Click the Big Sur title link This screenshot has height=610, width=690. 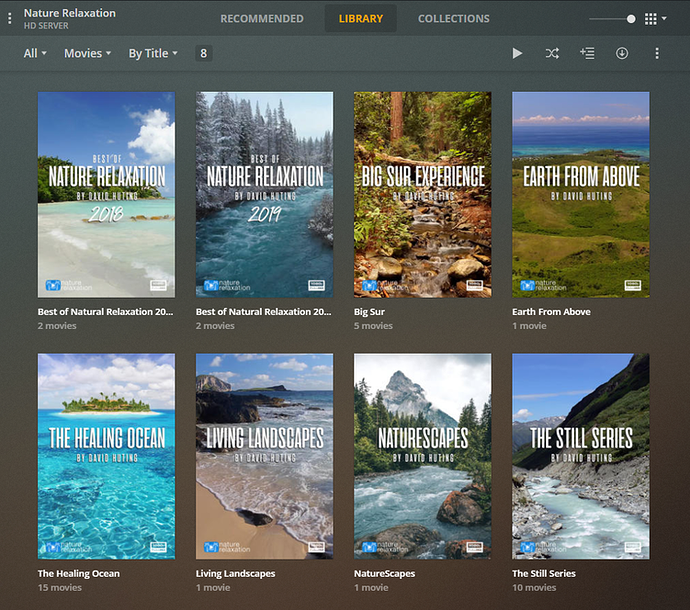[369, 312]
